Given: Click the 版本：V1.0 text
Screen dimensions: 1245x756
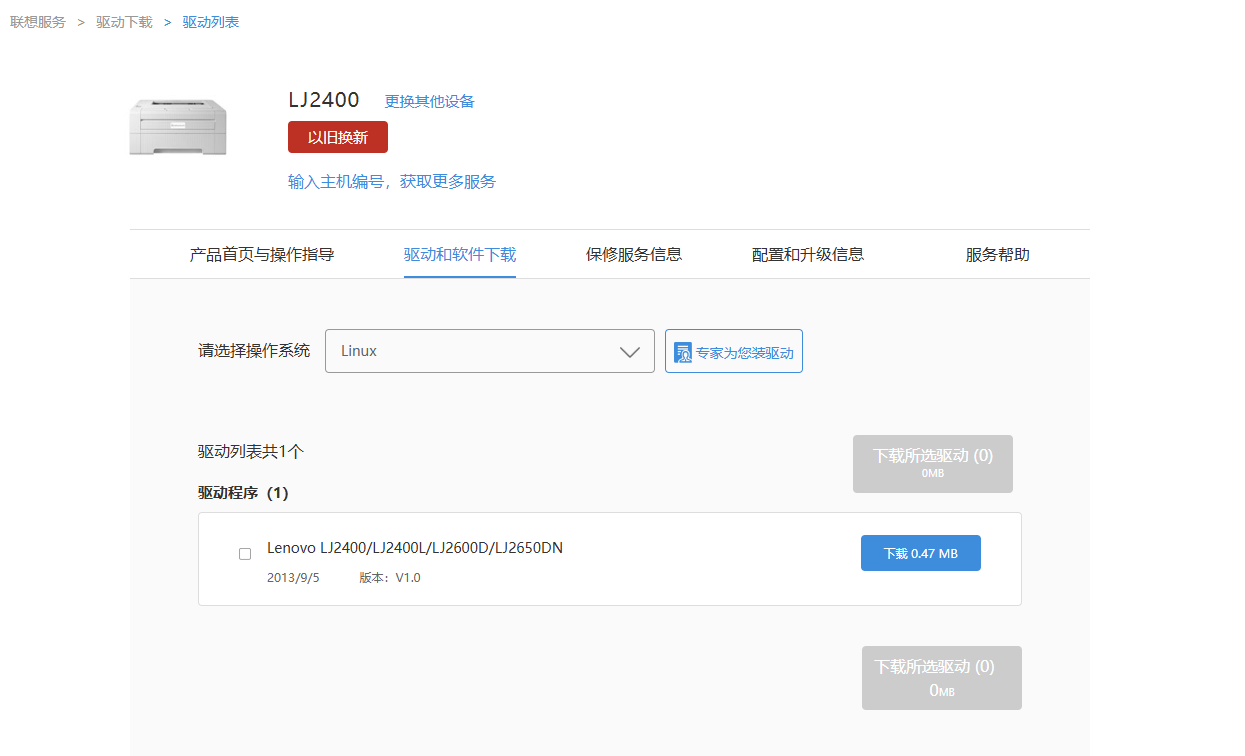Looking at the screenshot, I should click(390, 578).
